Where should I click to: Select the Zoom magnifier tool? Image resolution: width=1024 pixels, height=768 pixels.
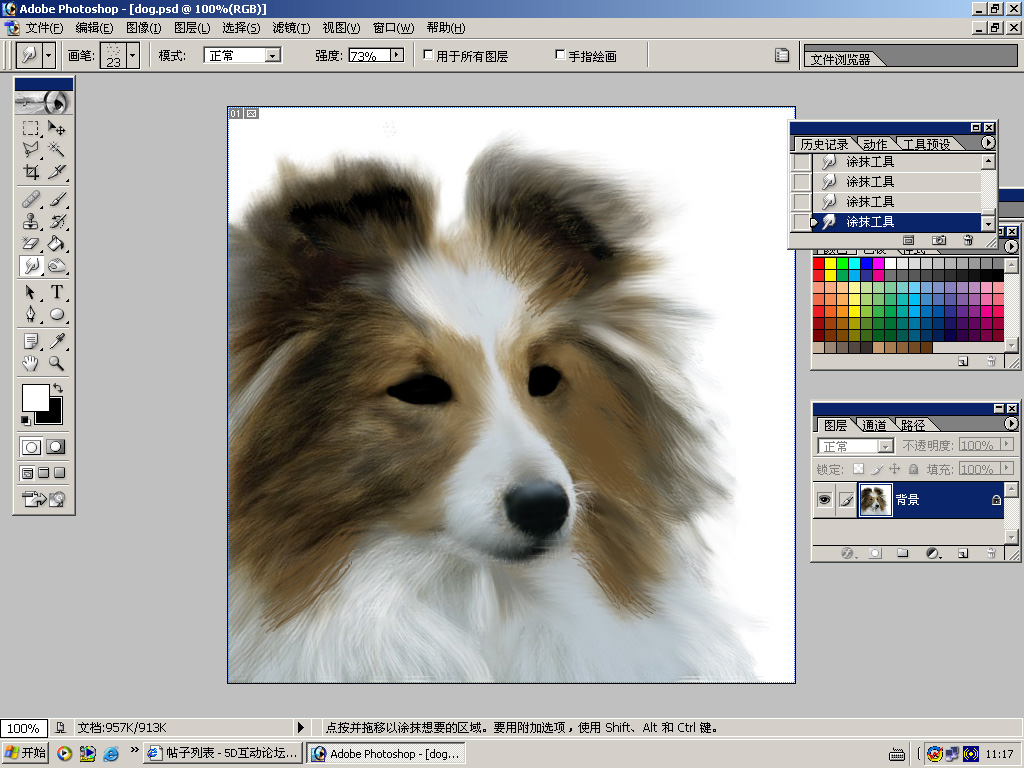(x=57, y=363)
